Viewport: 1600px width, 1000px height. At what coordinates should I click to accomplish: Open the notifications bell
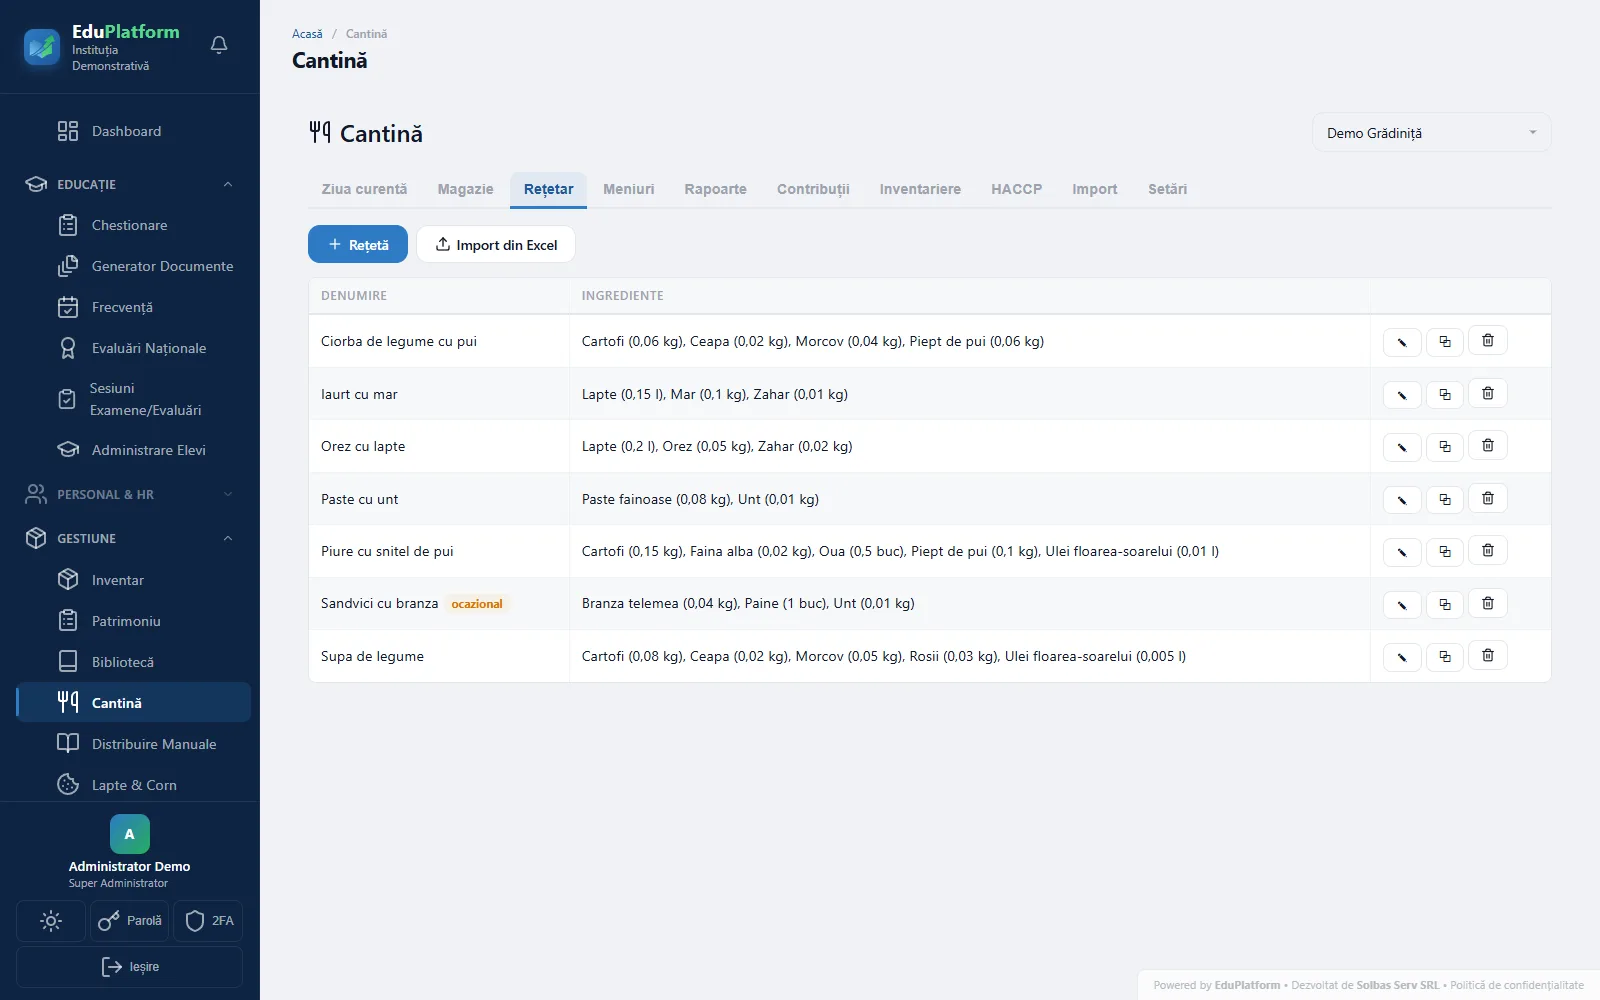pos(219,45)
